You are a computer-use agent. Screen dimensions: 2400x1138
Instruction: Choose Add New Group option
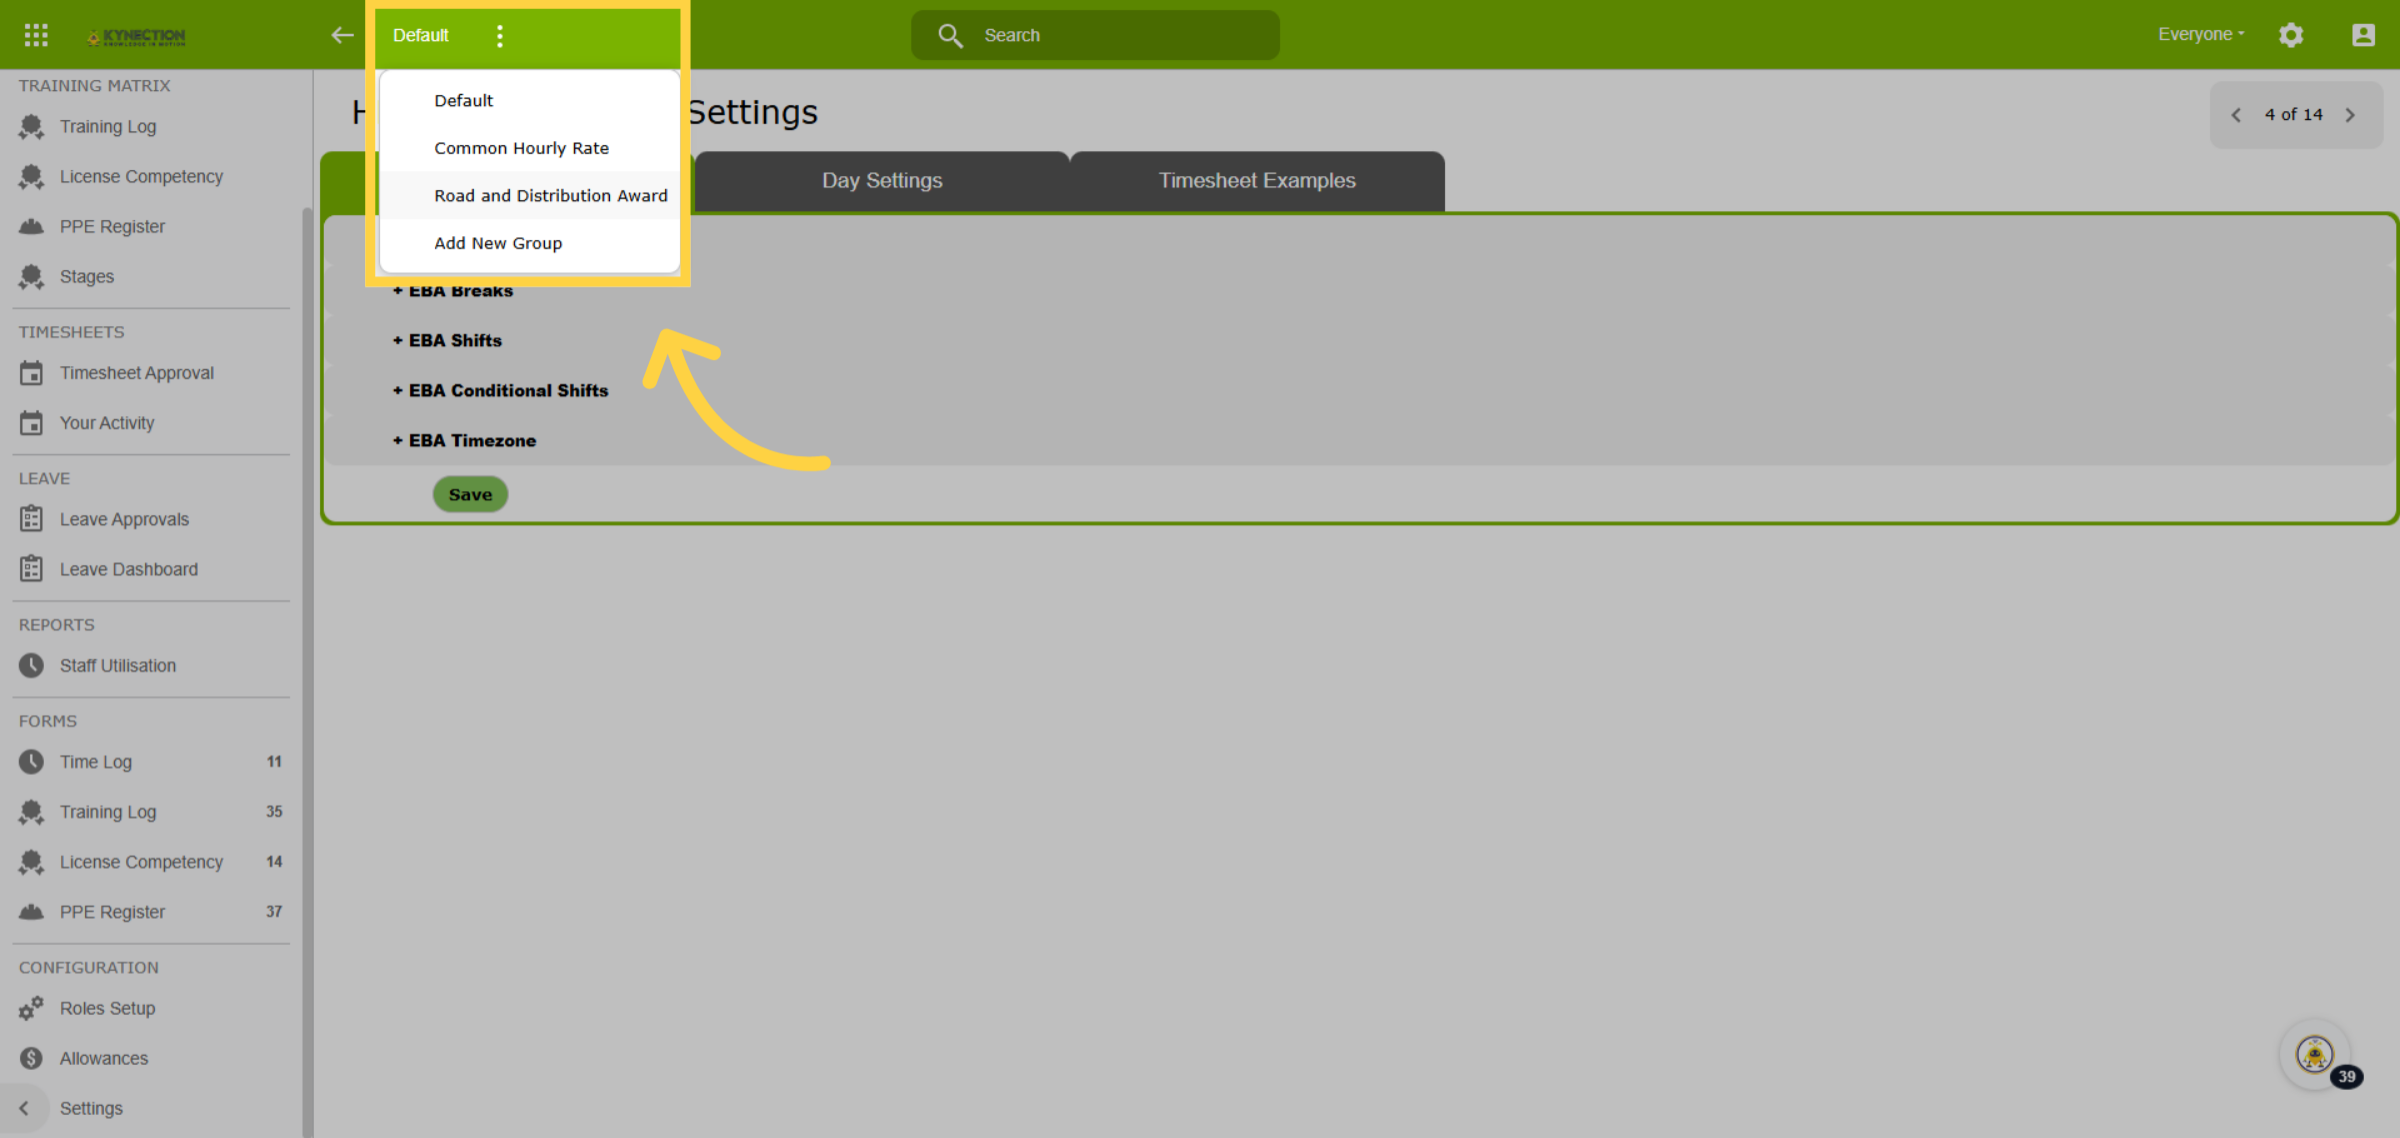(x=530, y=243)
